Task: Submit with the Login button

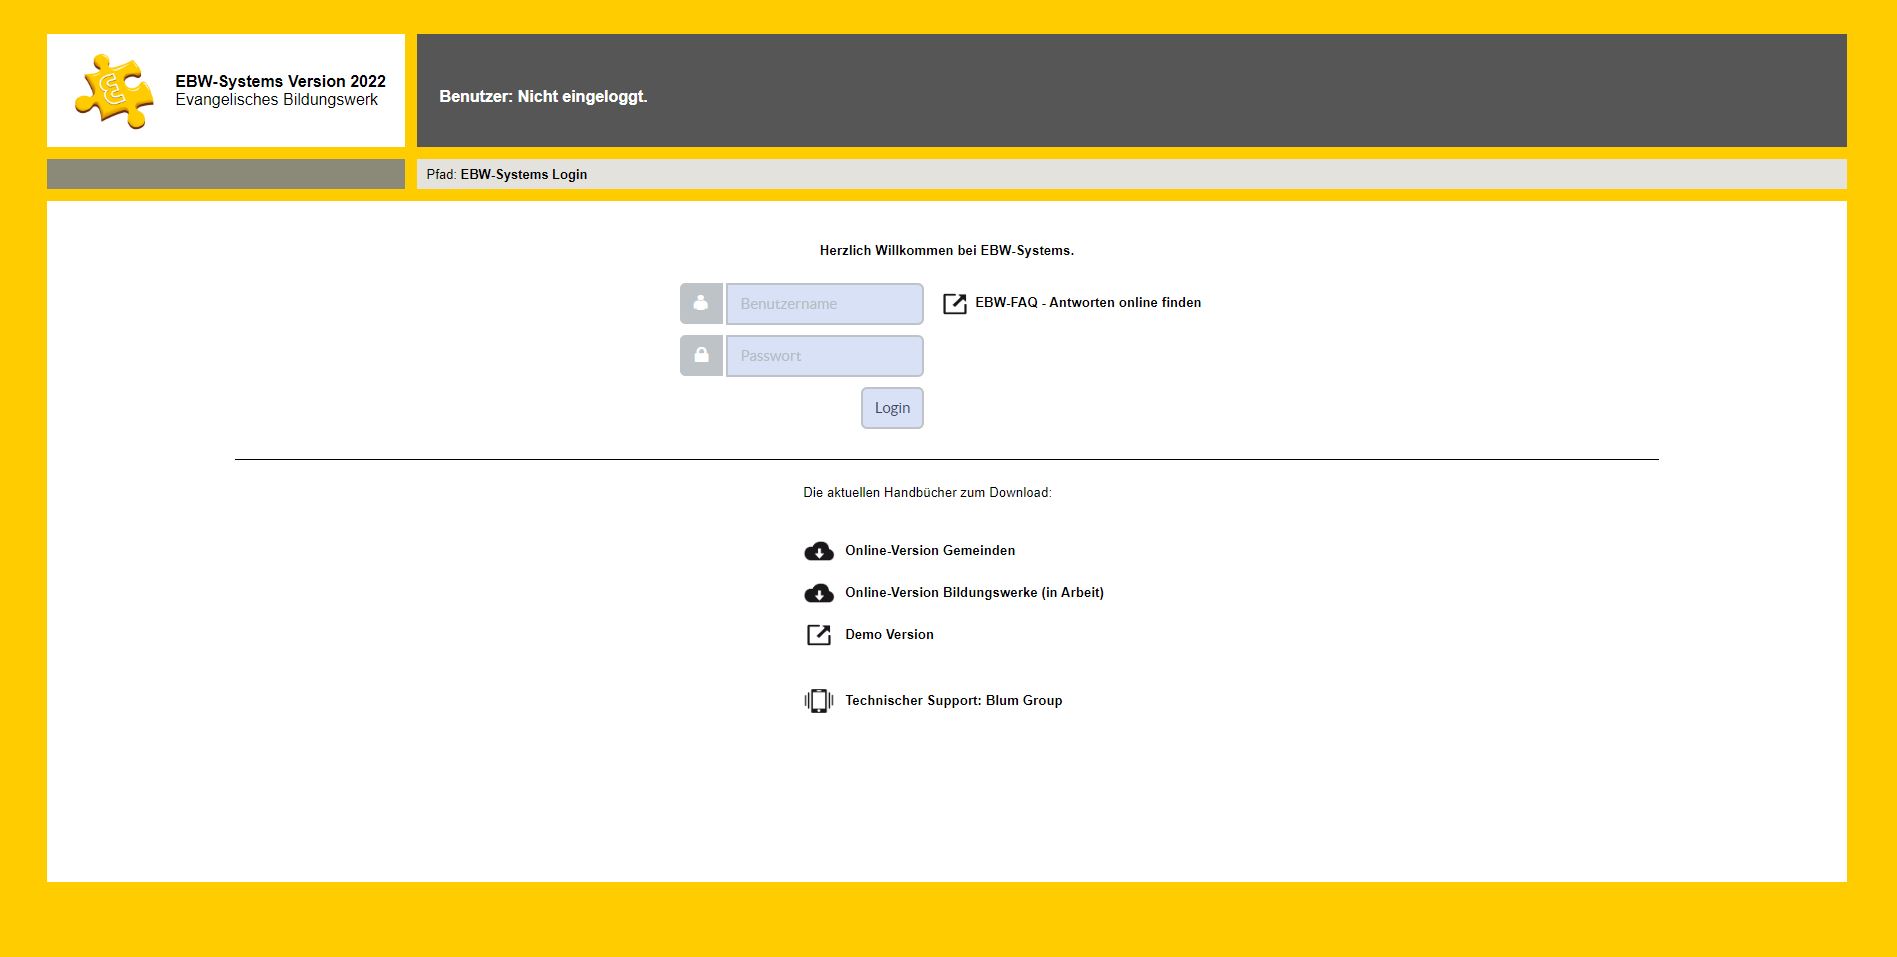Action: tap(892, 408)
